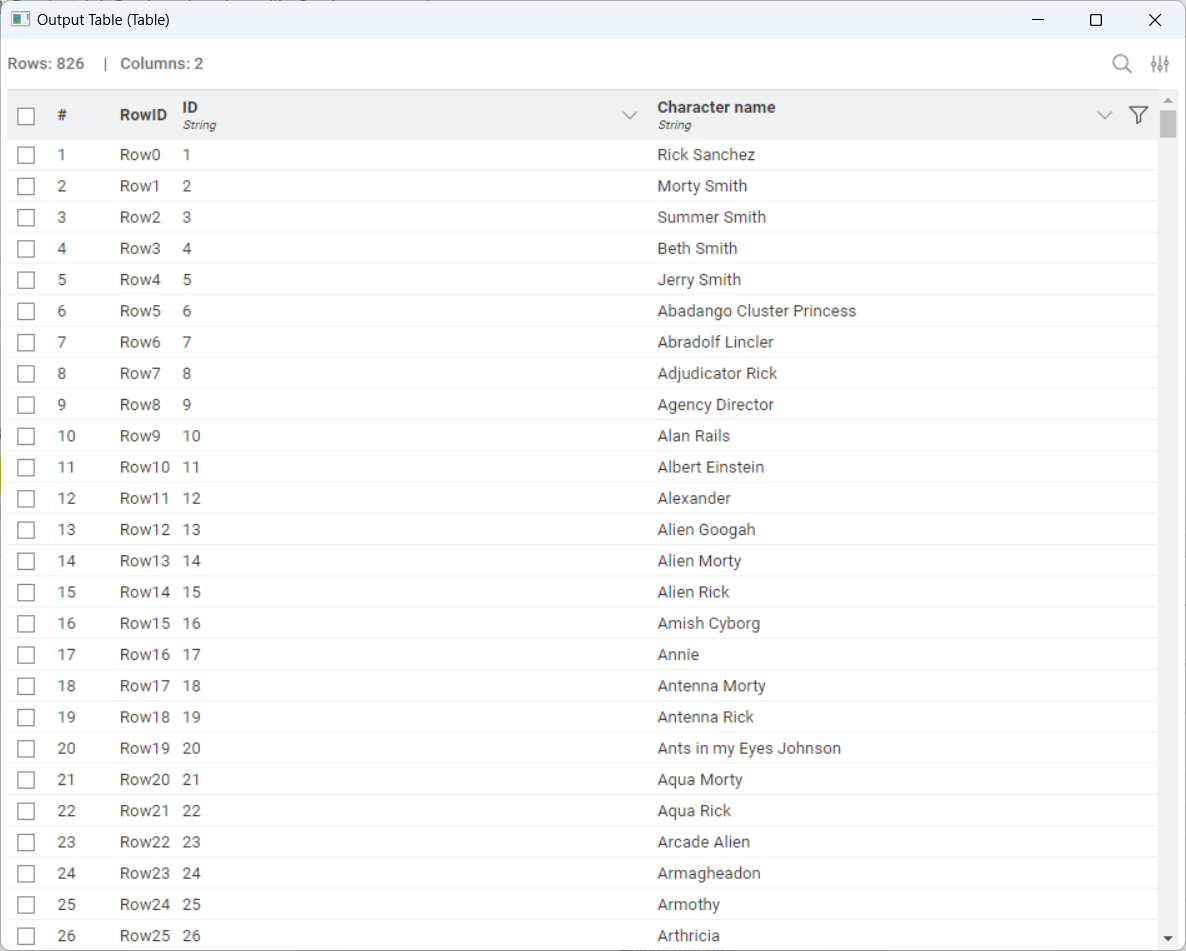Select the 'Row20' RowID cell
Image resolution: width=1186 pixels, height=951 pixels.
tap(144, 780)
